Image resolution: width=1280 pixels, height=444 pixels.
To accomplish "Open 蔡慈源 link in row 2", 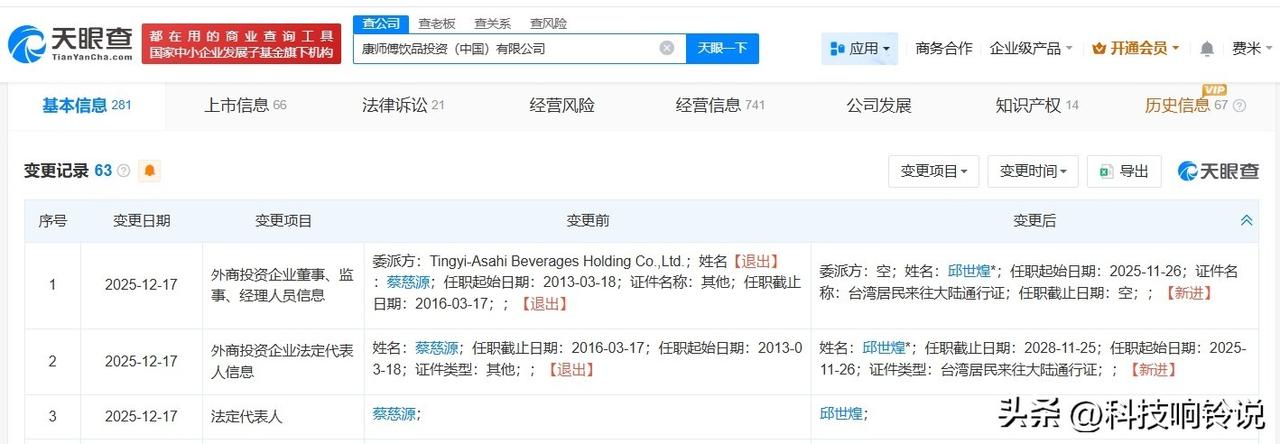I will pos(437,348).
